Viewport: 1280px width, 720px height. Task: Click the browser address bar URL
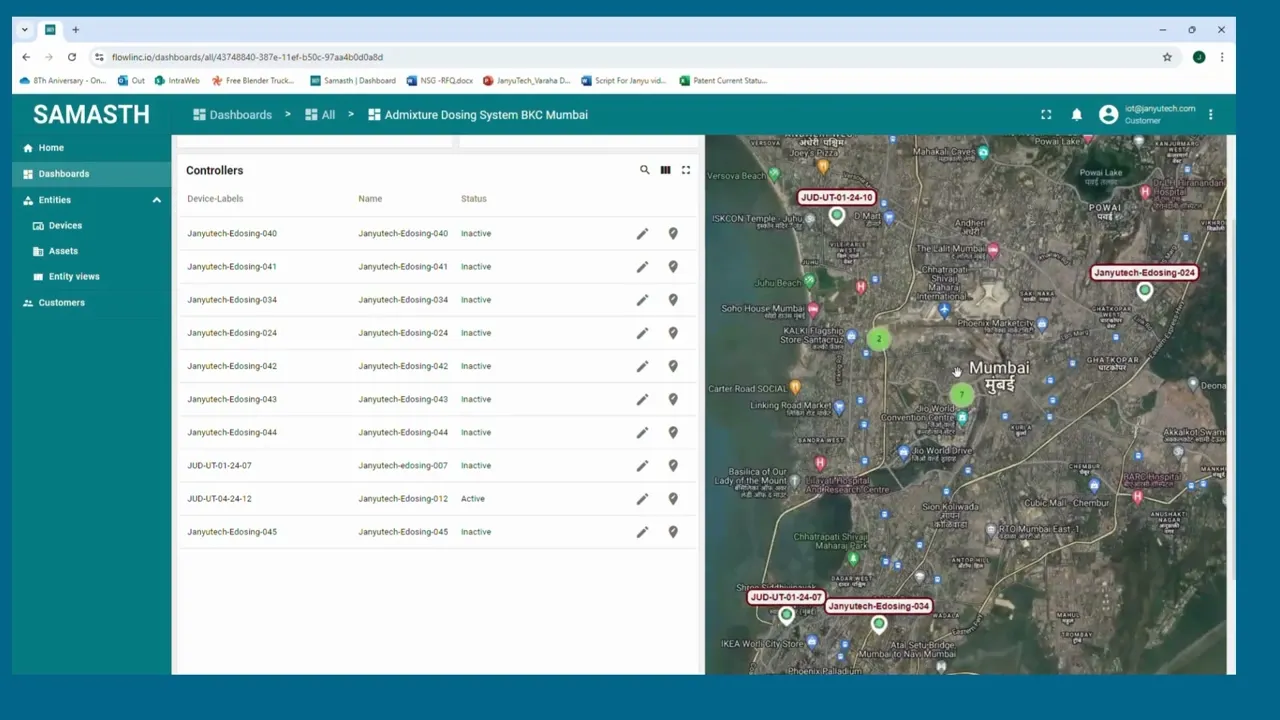(247, 57)
